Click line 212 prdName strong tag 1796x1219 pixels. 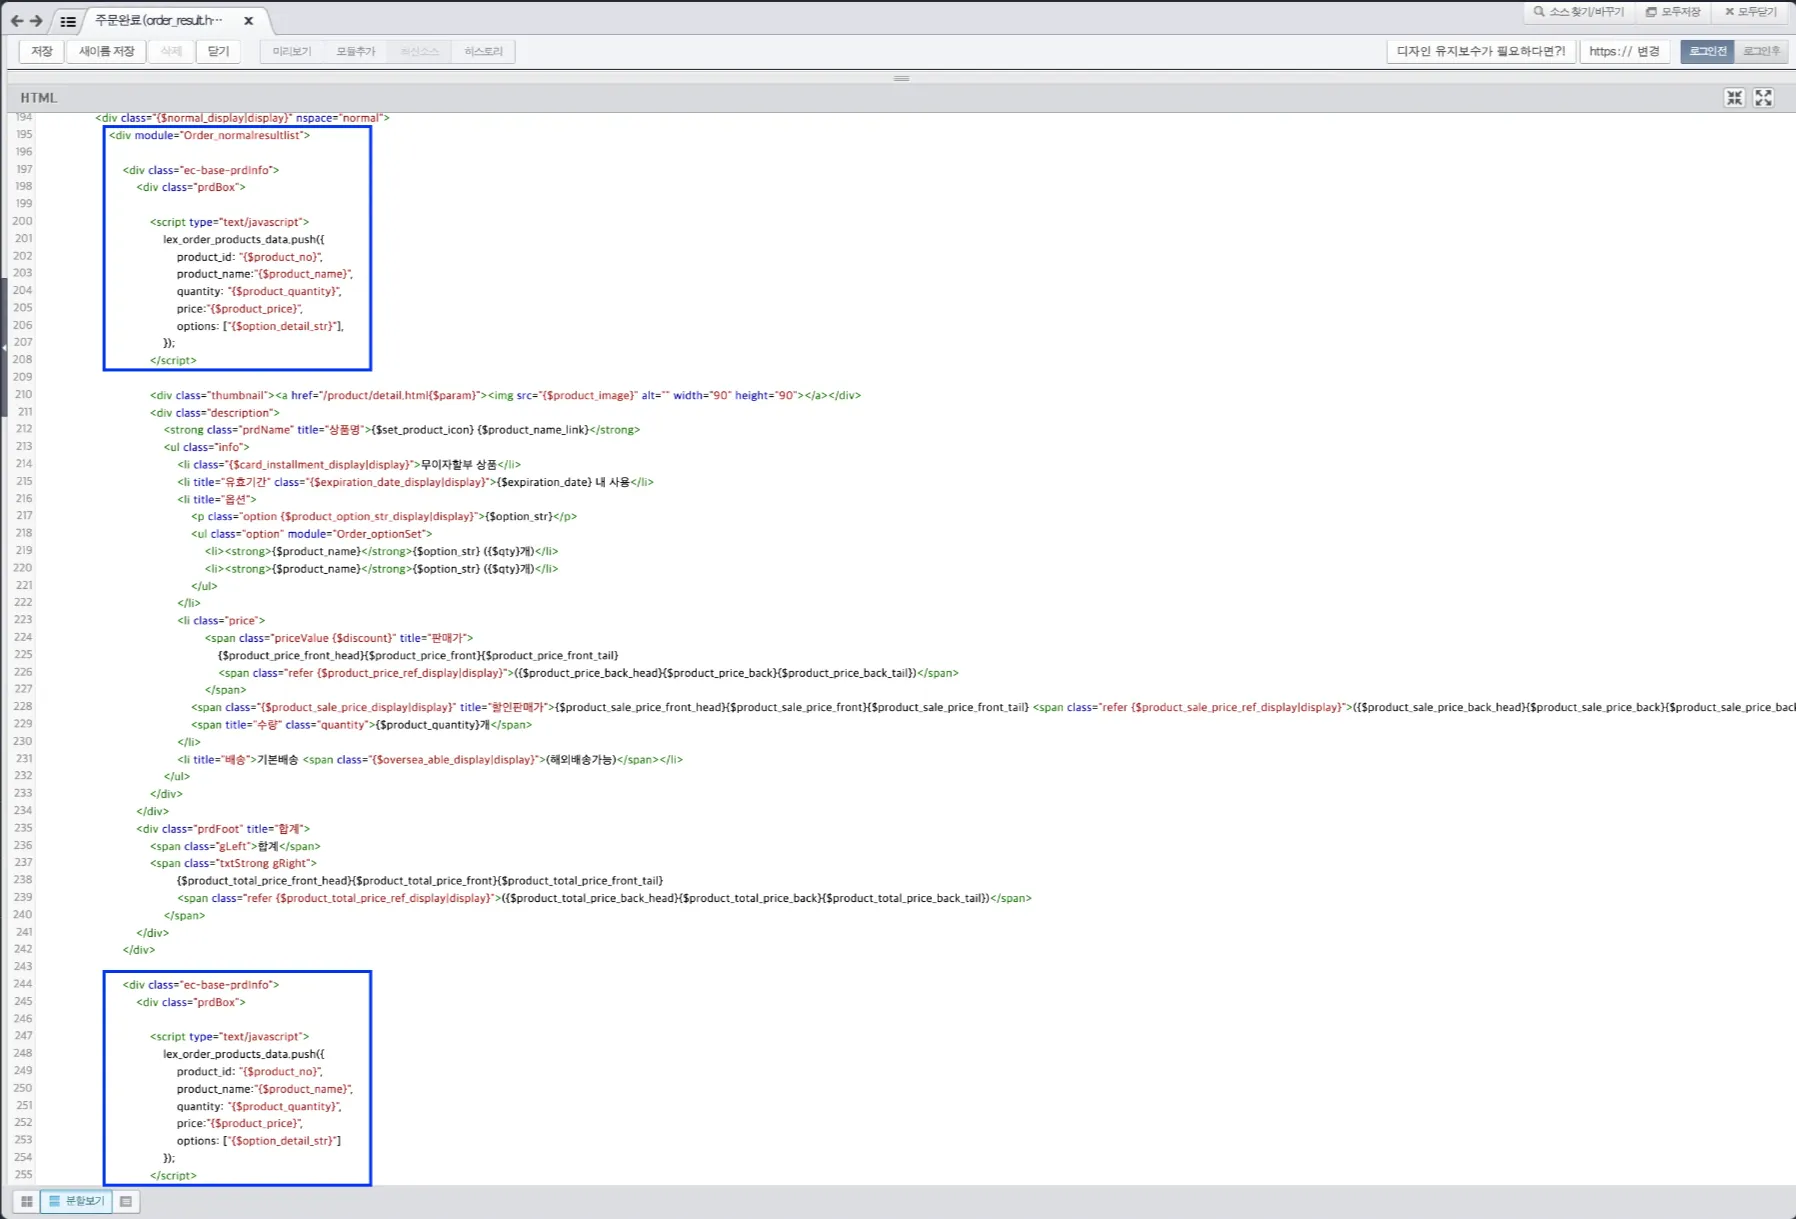[x=402, y=430]
